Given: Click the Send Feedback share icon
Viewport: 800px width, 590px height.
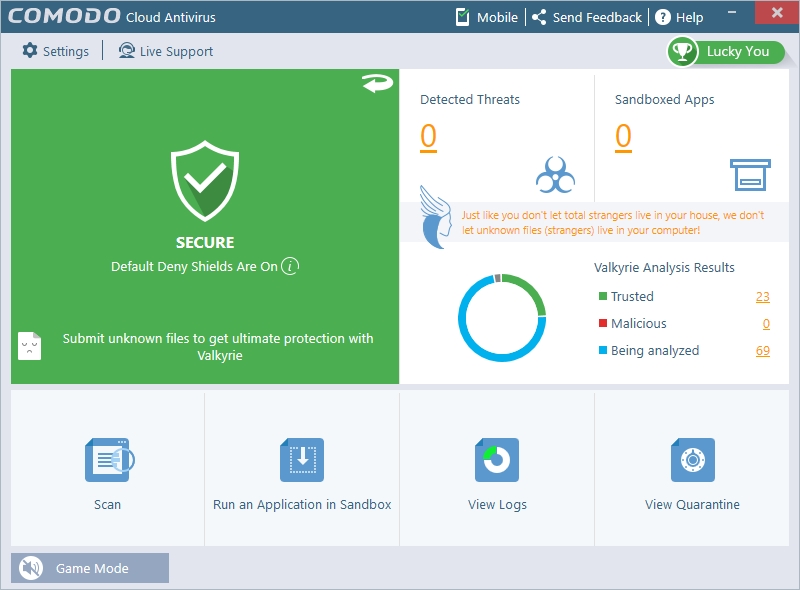Looking at the screenshot, I should (539, 17).
